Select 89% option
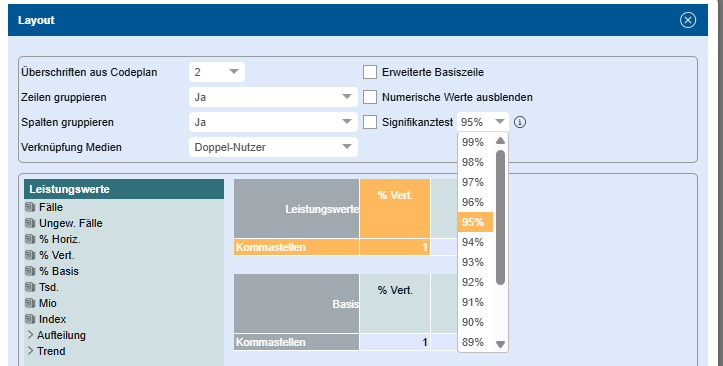The width and height of the screenshot is (723, 366). coord(475,342)
